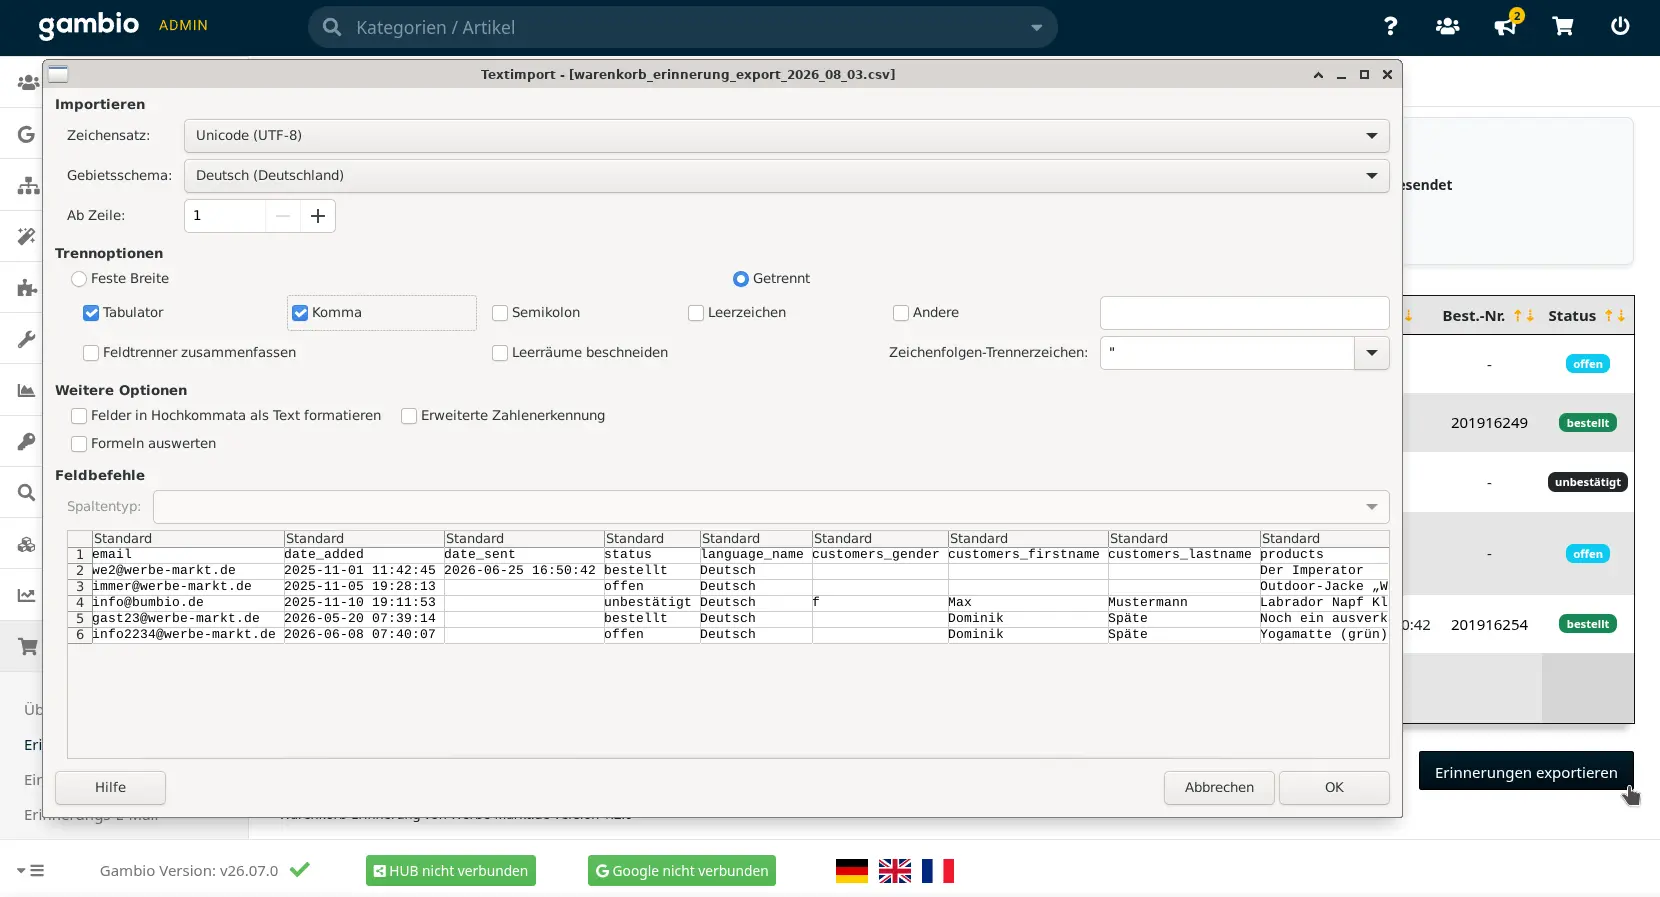The image size is (1660, 897).
Task: Enable Erweiterte Zahlenerkennung checkbox
Action: tap(409, 416)
